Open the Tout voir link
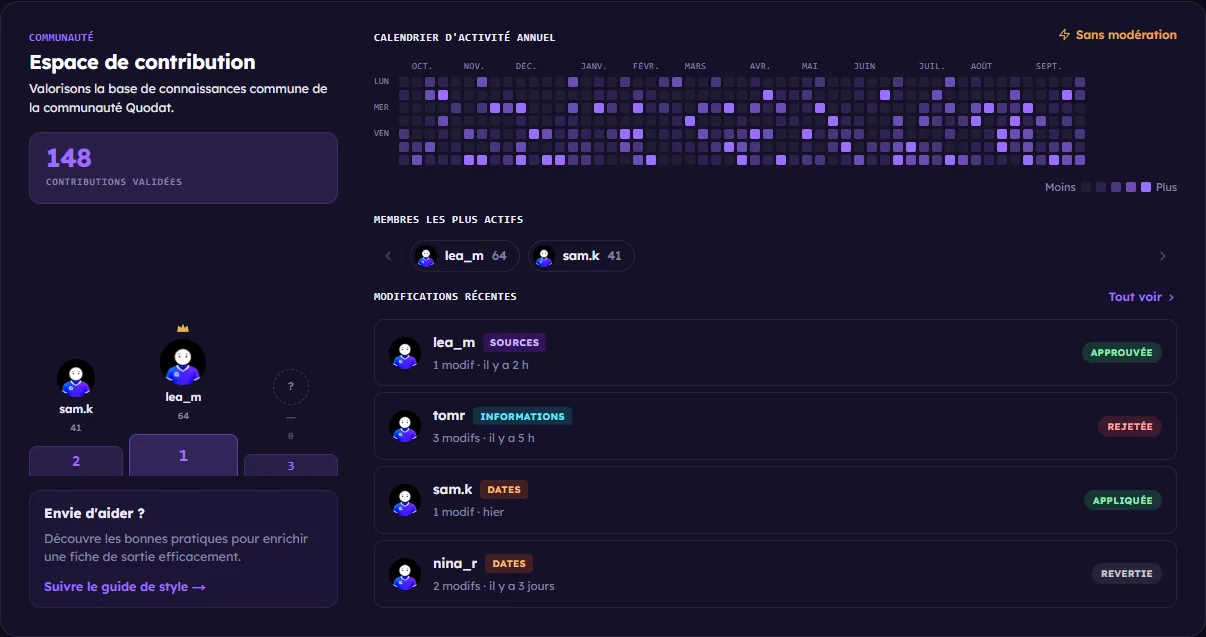The width and height of the screenshot is (1206, 637). [x=1142, y=297]
